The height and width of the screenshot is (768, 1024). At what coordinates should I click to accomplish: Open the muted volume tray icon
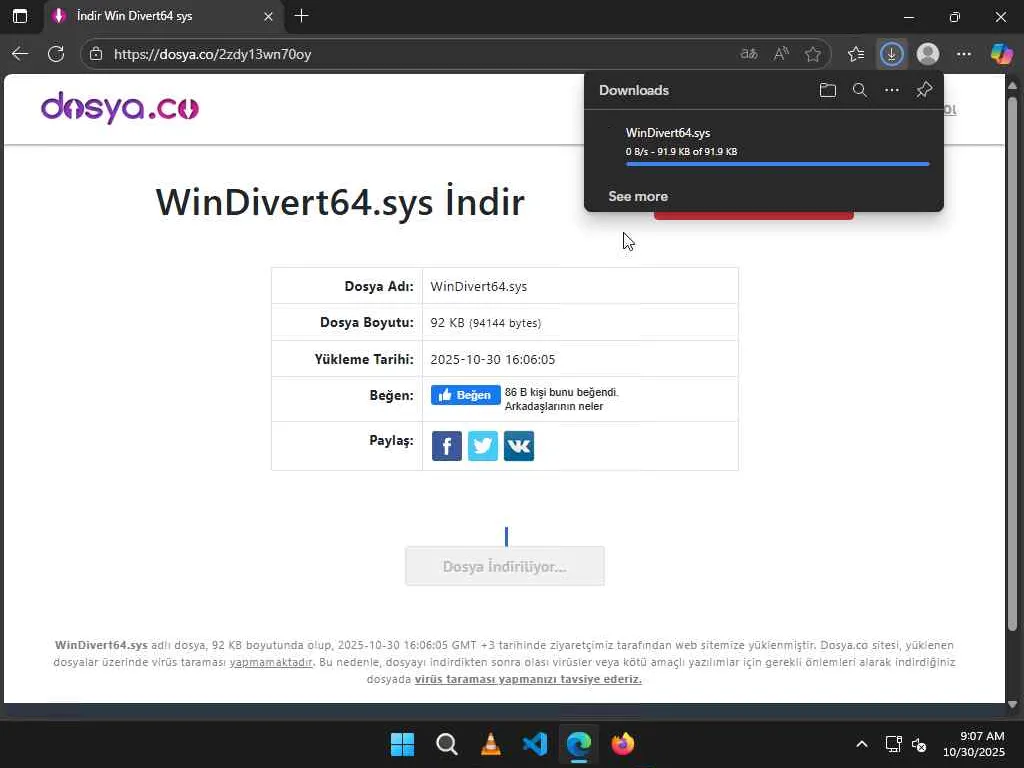click(x=919, y=744)
